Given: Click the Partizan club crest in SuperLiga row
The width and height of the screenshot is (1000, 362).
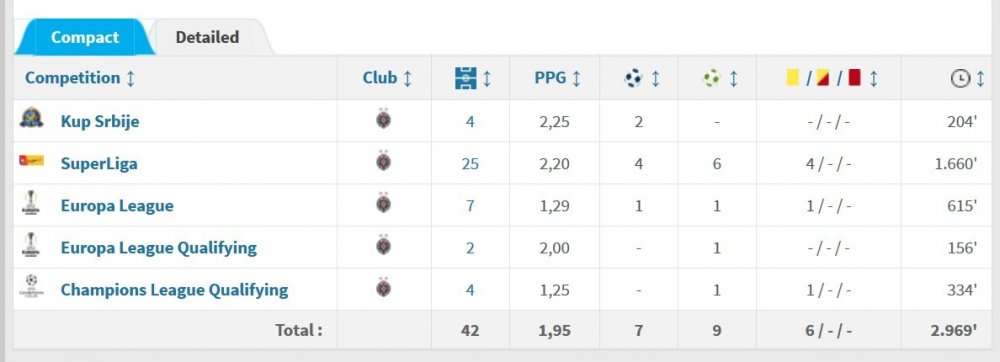Looking at the screenshot, I should tap(383, 161).
